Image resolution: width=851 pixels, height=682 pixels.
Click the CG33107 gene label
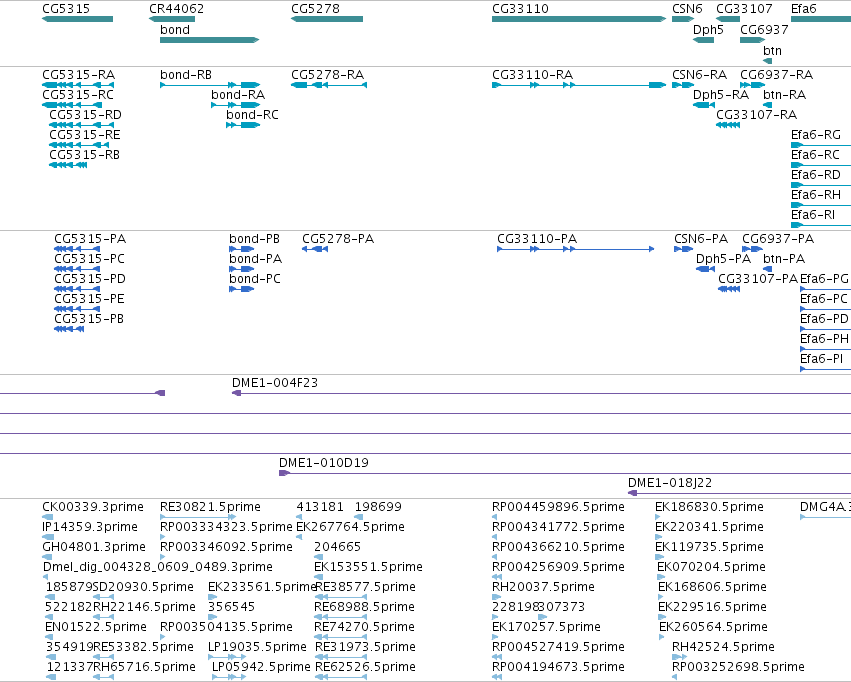click(744, 9)
